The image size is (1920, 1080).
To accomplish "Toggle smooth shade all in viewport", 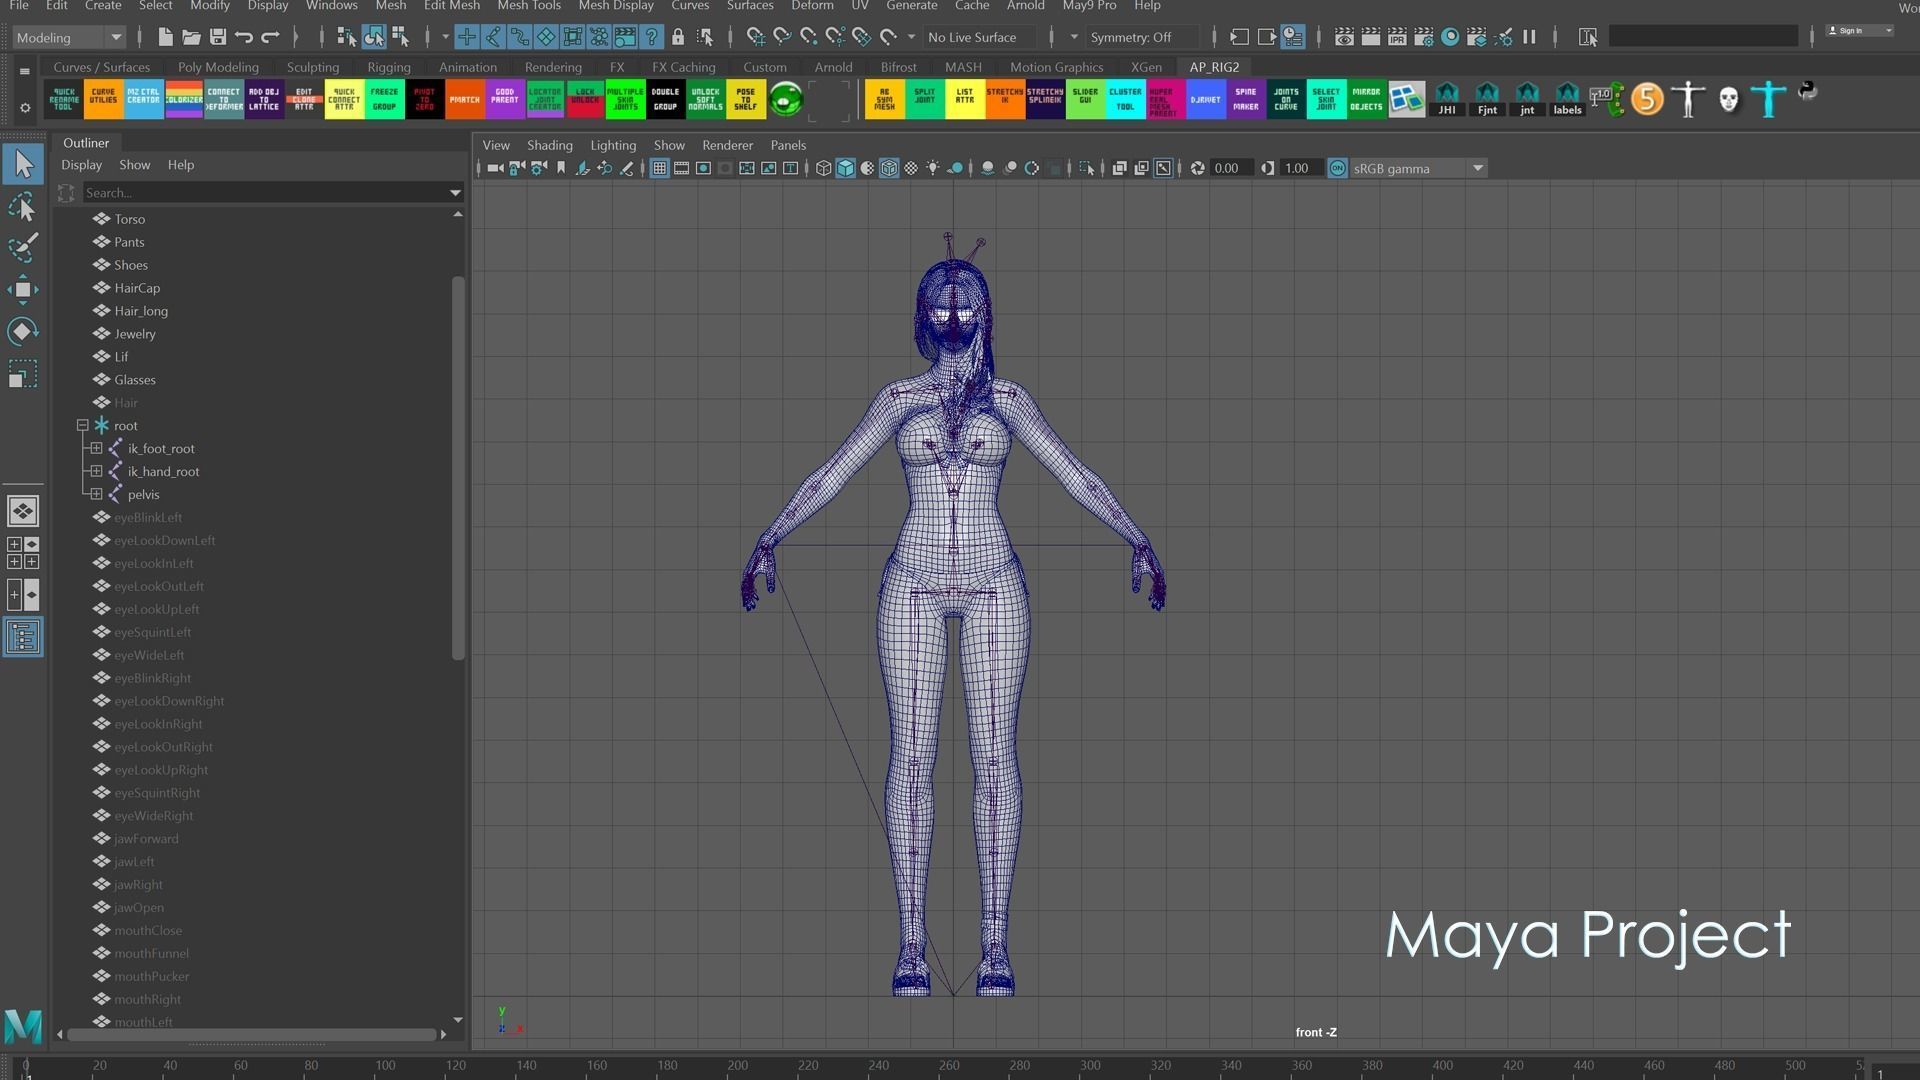I will pyautogui.click(x=845, y=168).
